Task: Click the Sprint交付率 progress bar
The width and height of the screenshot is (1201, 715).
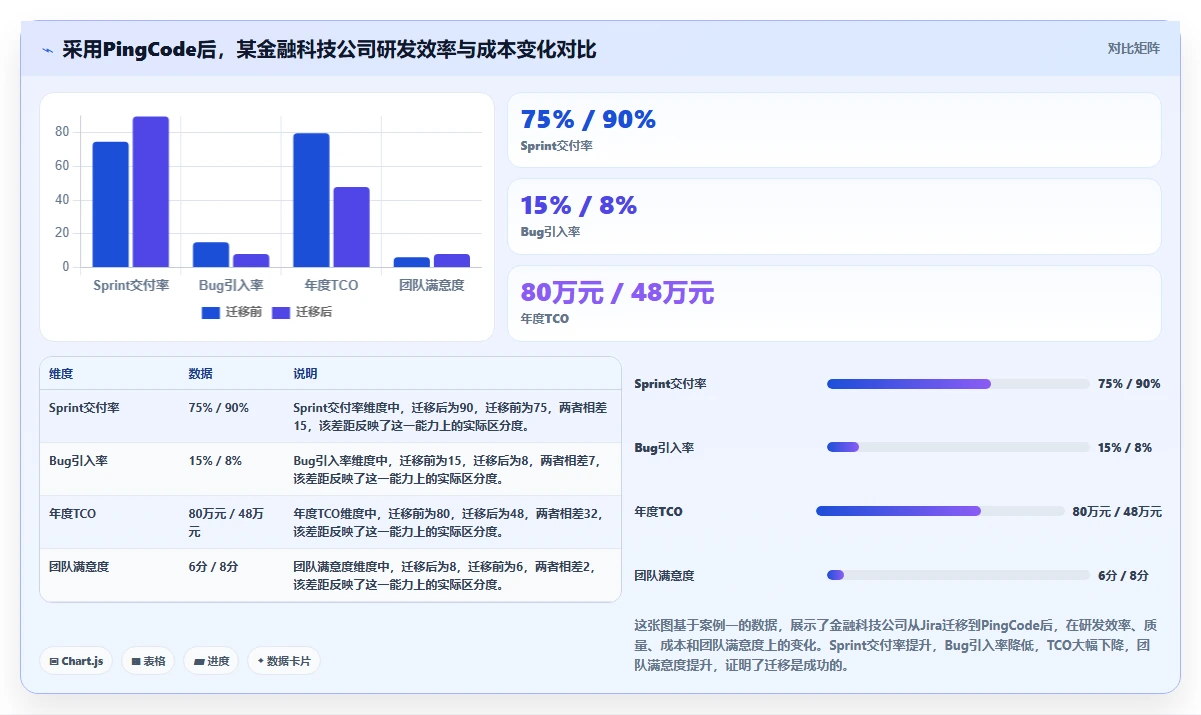Action: click(x=958, y=384)
